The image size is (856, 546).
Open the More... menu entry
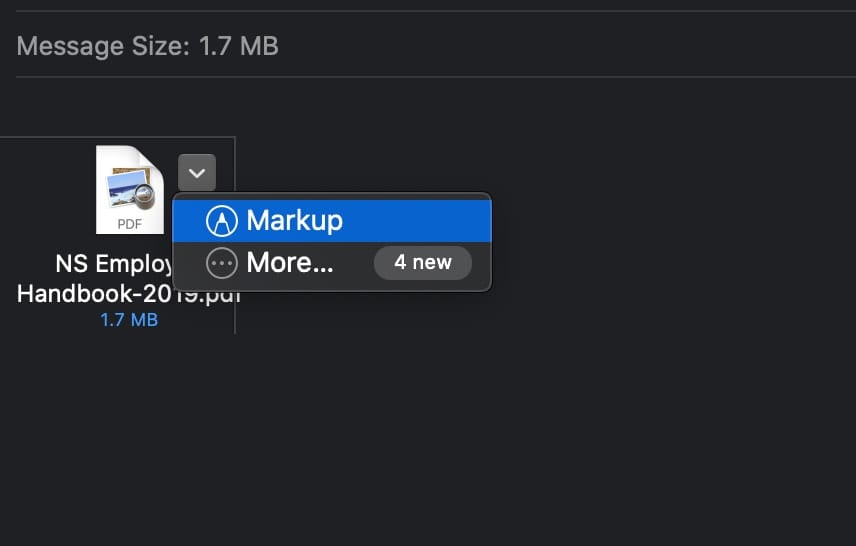289,263
